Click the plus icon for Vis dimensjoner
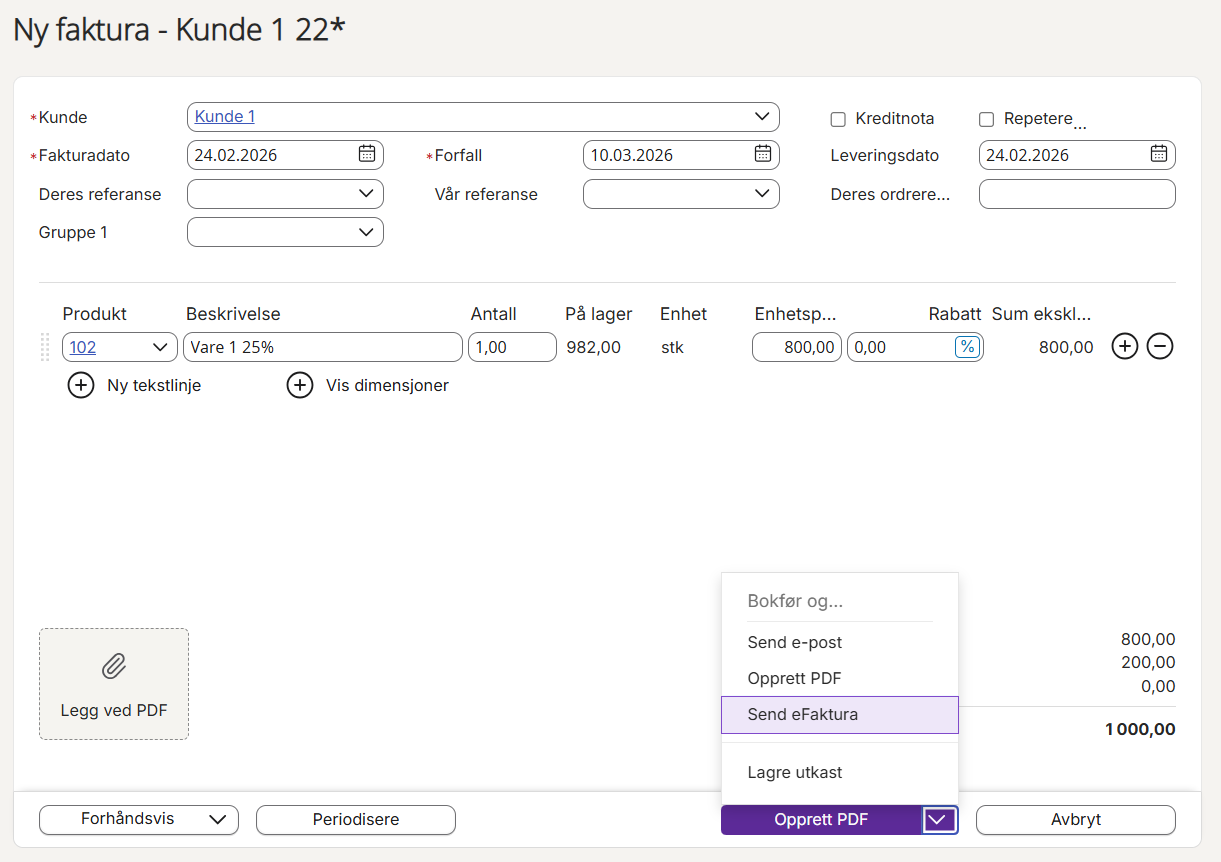Screen dimensions: 1221x862 tap(300, 385)
